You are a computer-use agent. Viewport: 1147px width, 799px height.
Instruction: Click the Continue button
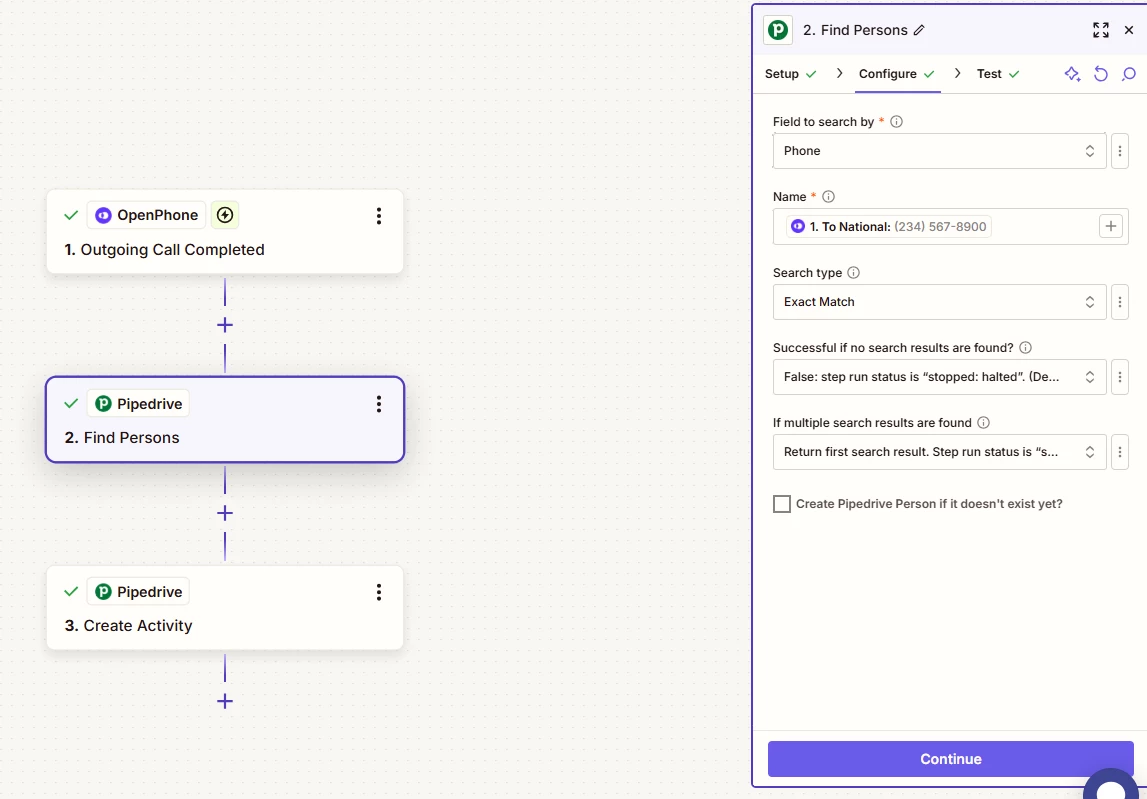(x=950, y=759)
